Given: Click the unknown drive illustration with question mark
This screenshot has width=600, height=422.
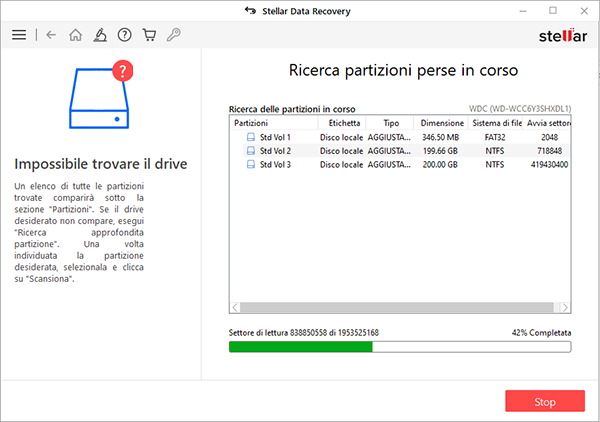Looking at the screenshot, I should (100, 95).
